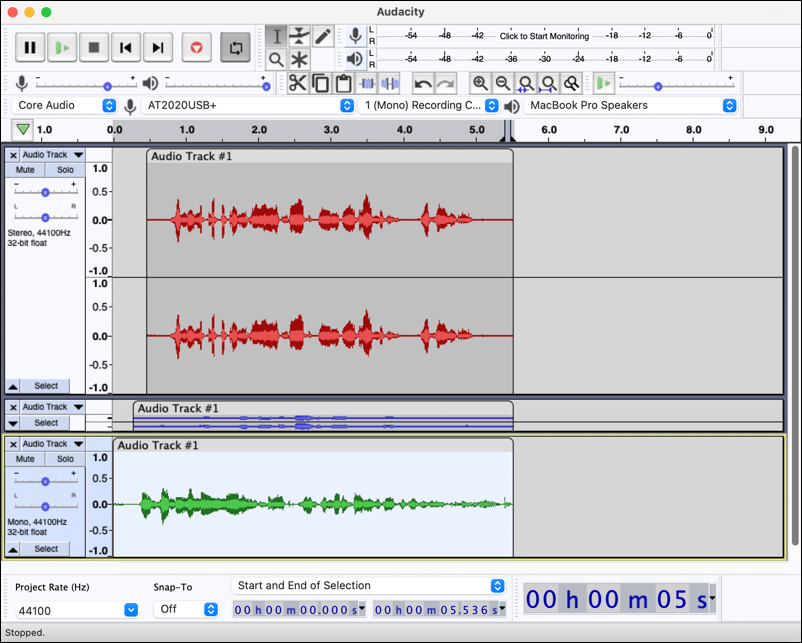Click Trim audio outside selection icon
802x643 pixels.
(367, 83)
